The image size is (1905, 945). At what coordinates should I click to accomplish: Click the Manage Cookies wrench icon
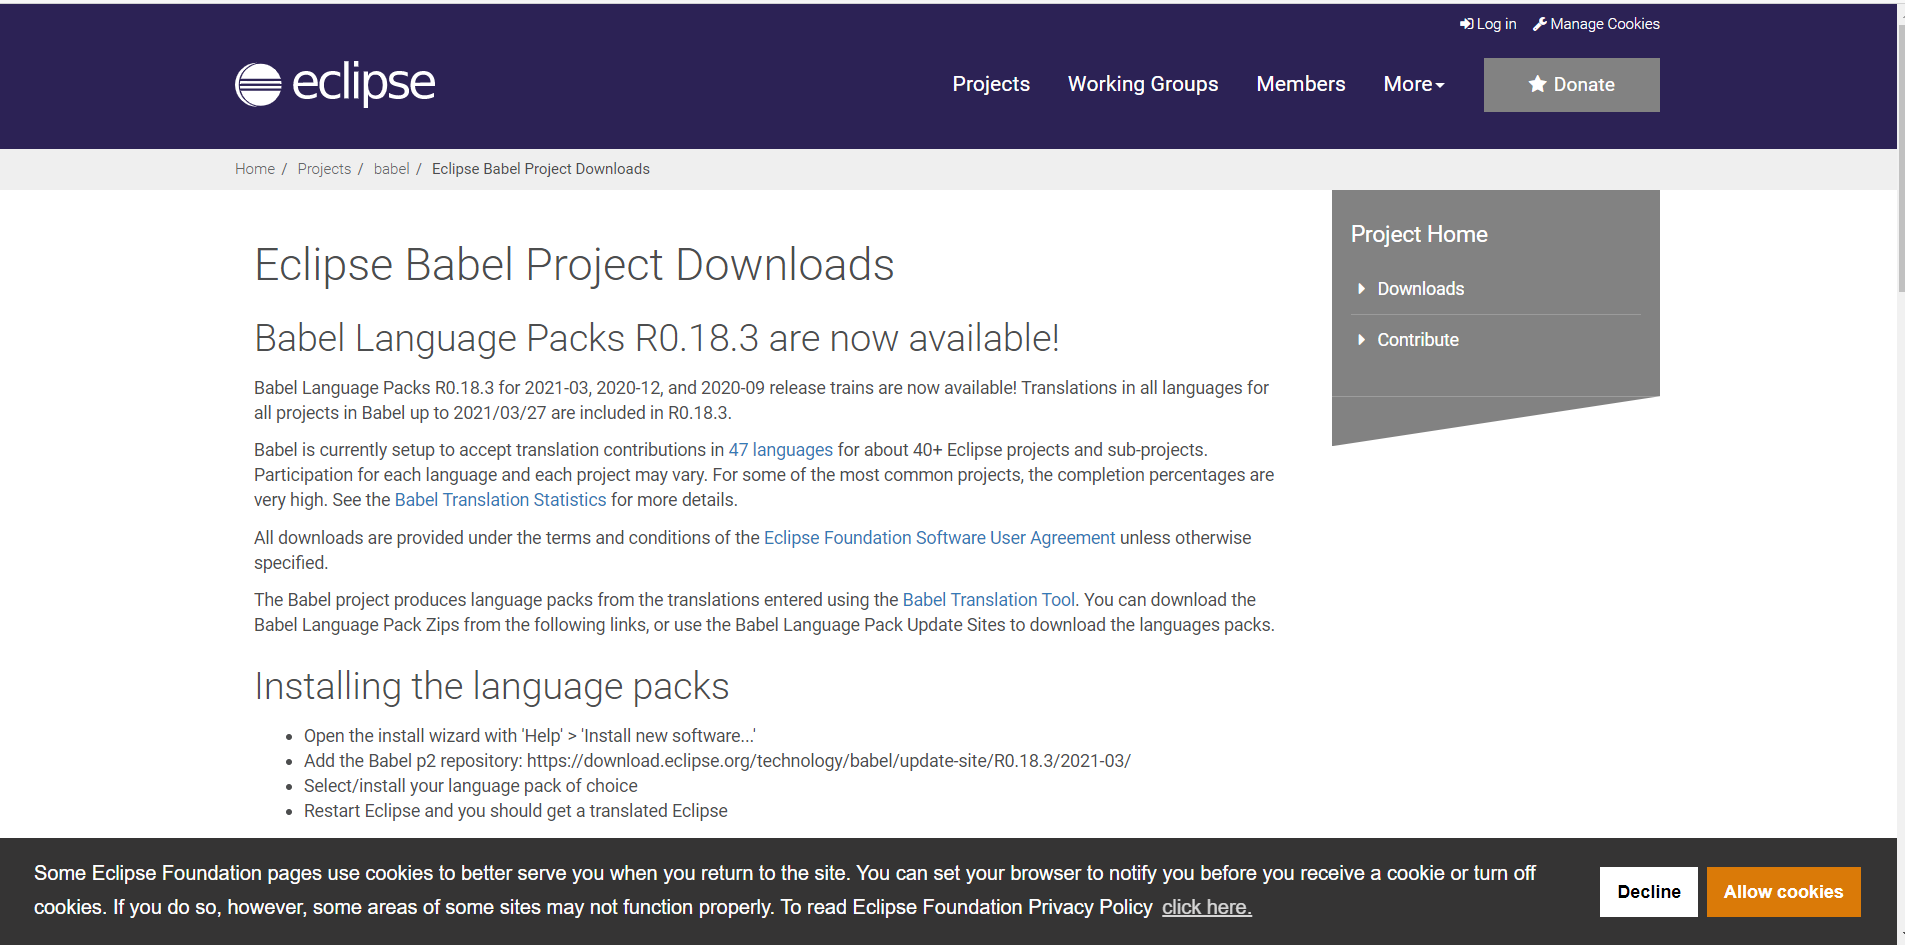pyautogui.click(x=1540, y=24)
